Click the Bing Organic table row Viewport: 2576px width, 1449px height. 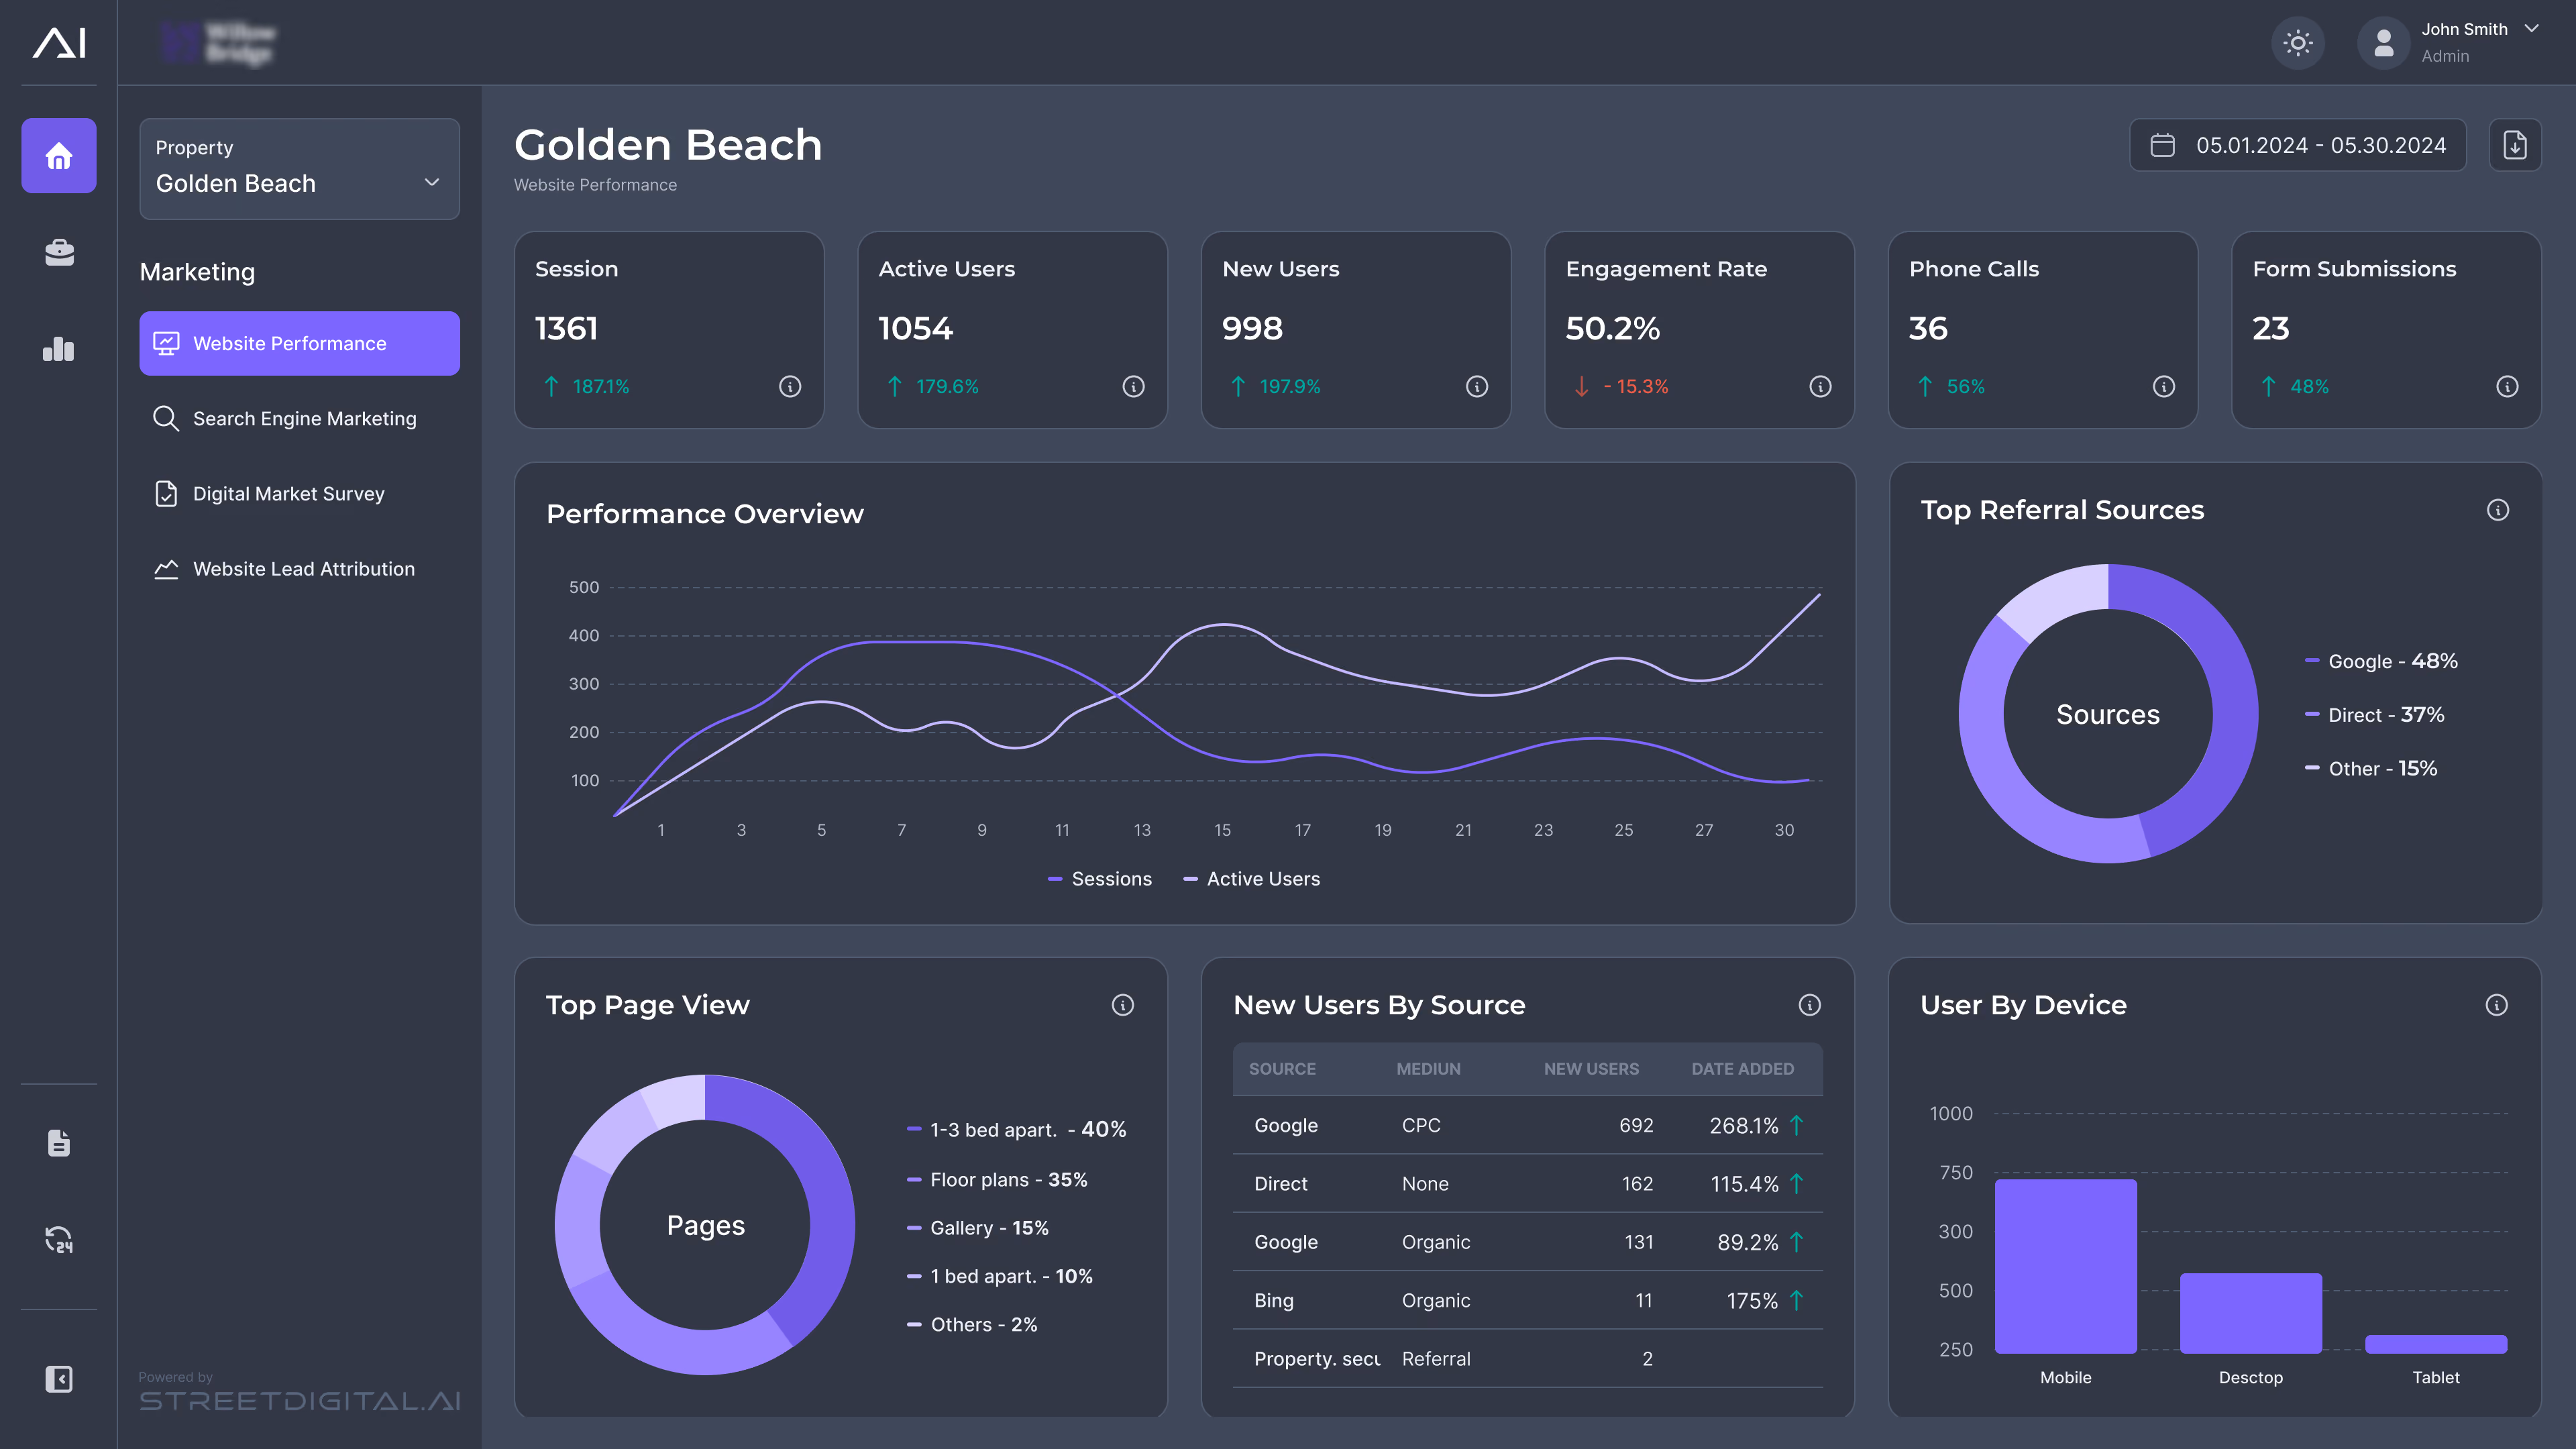[1527, 1300]
